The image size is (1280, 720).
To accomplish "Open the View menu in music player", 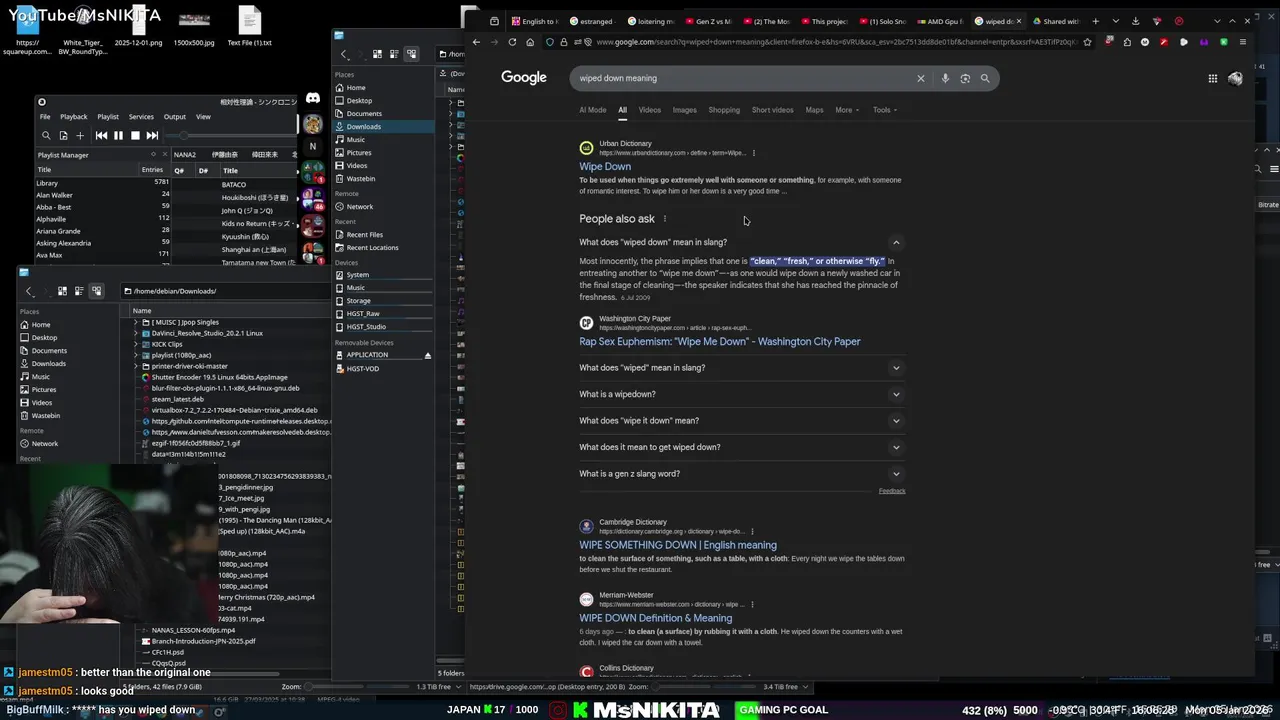I will point(203,116).
